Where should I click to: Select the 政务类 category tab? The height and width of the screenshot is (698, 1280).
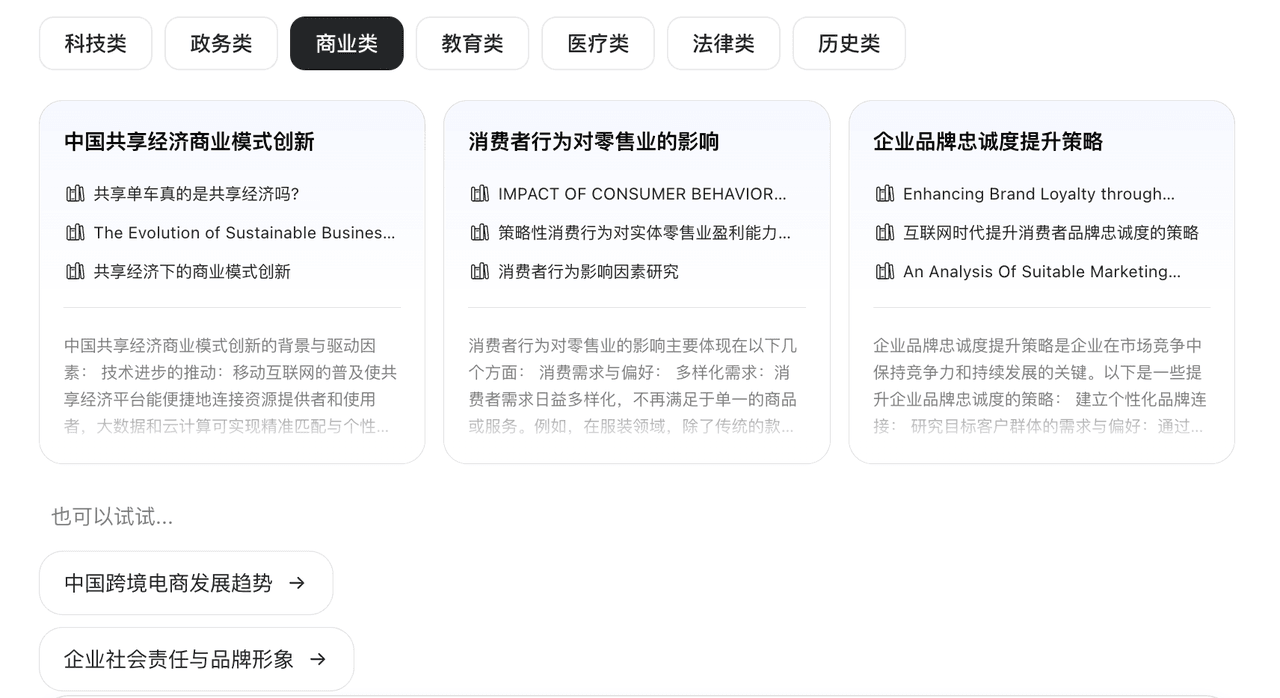tap(221, 44)
